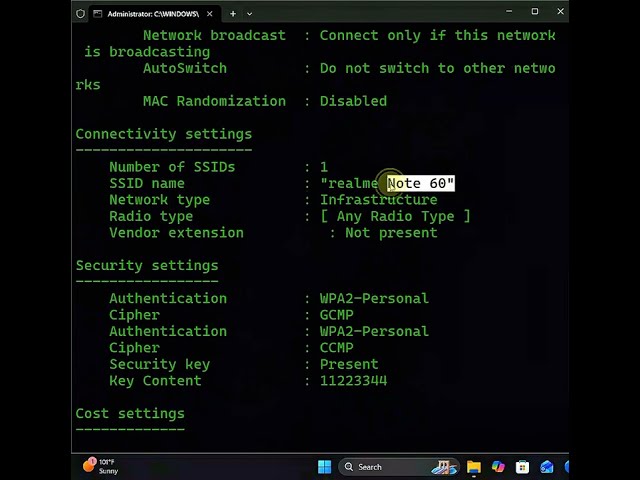Viewport: 640px width, 480px height.
Task: Open the Mail app on the taskbar
Action: coord(547,467)
